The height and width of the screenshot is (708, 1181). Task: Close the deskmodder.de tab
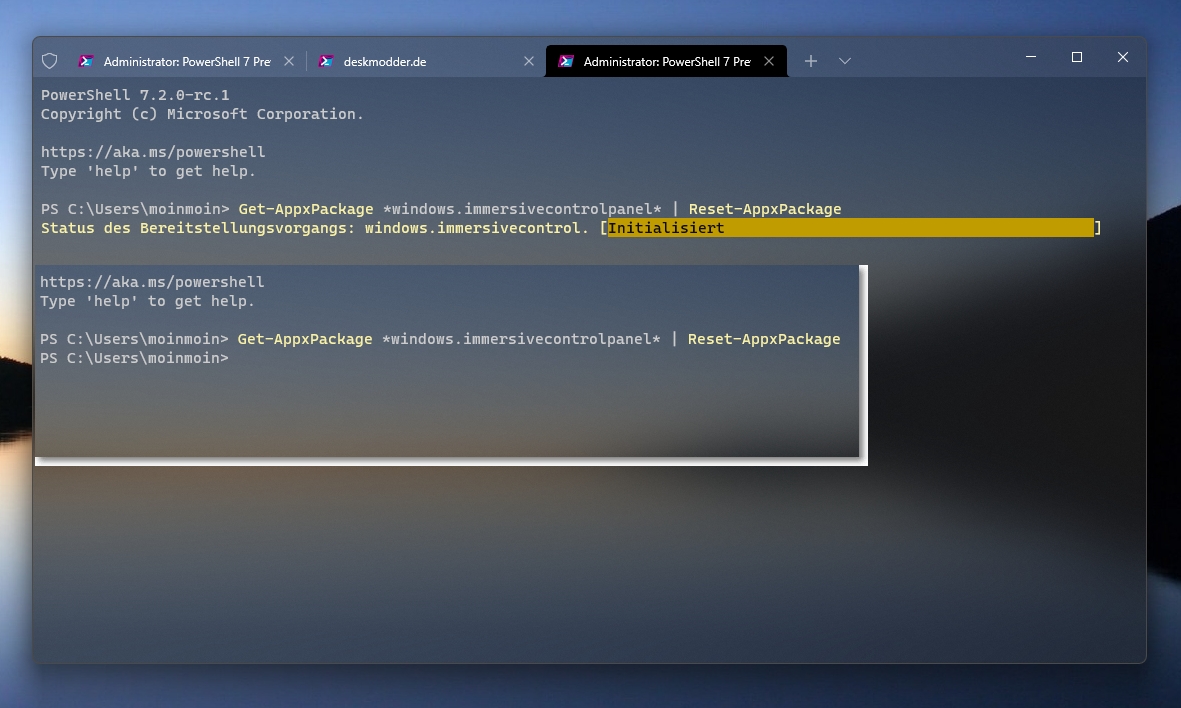(x=529, y=61)
